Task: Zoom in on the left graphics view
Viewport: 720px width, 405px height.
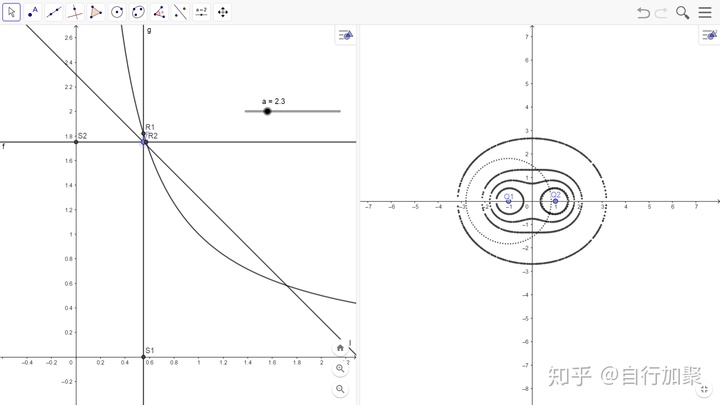Action: pyautogui.click(x=340, y=368)
